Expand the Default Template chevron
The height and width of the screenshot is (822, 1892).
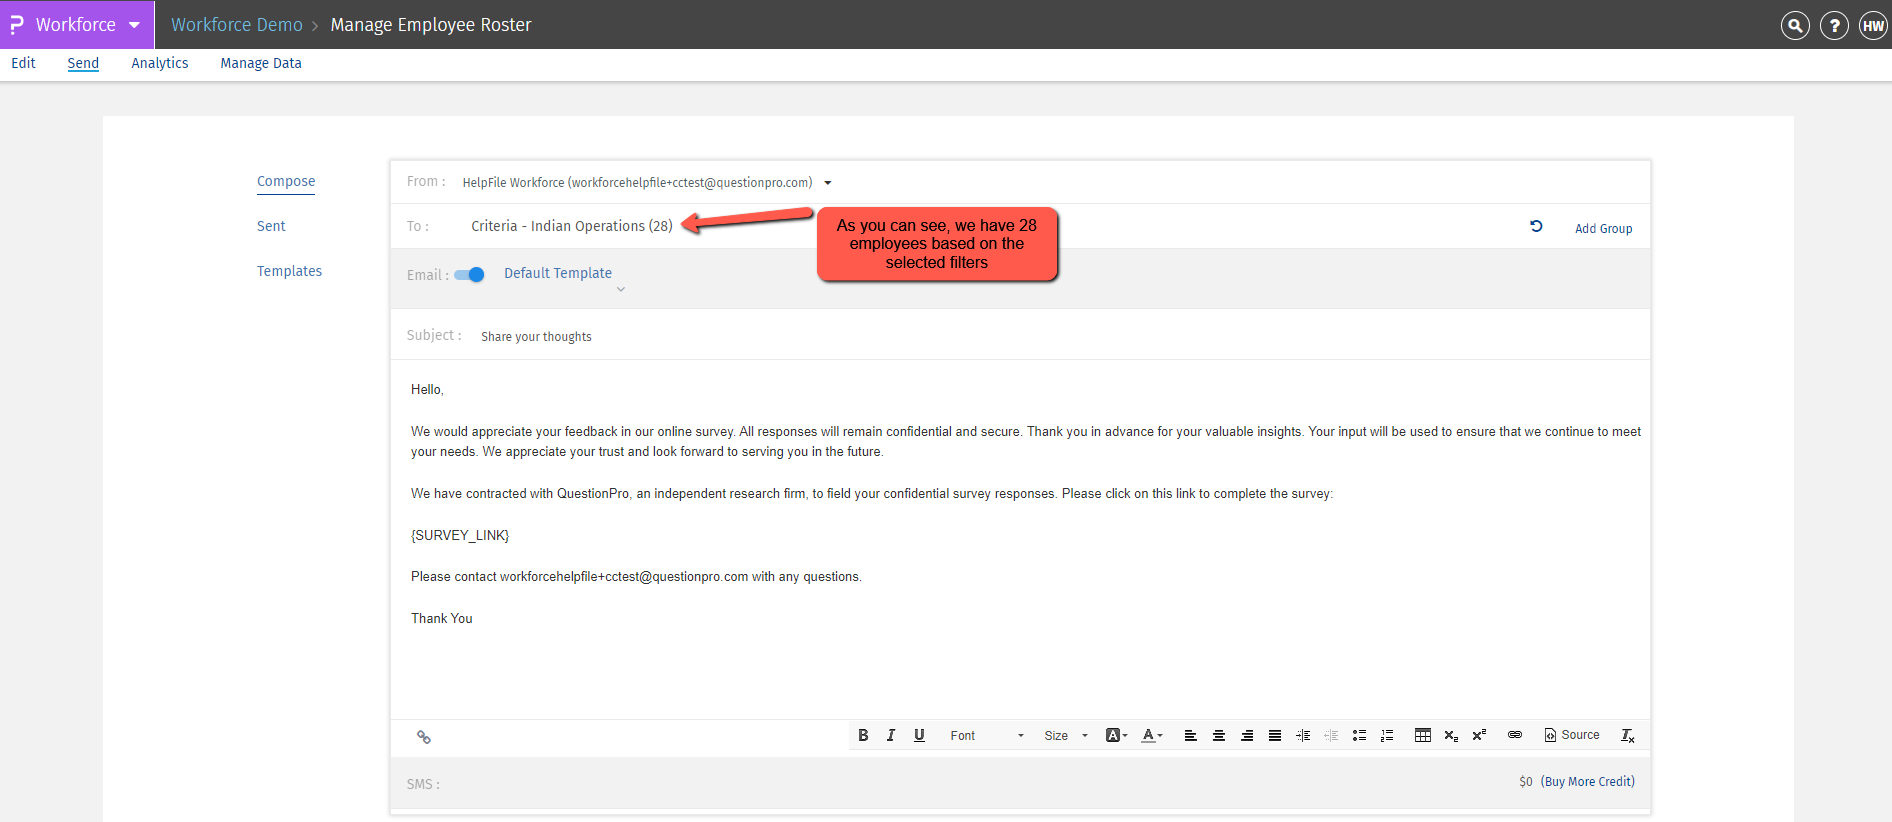(621, 290)
